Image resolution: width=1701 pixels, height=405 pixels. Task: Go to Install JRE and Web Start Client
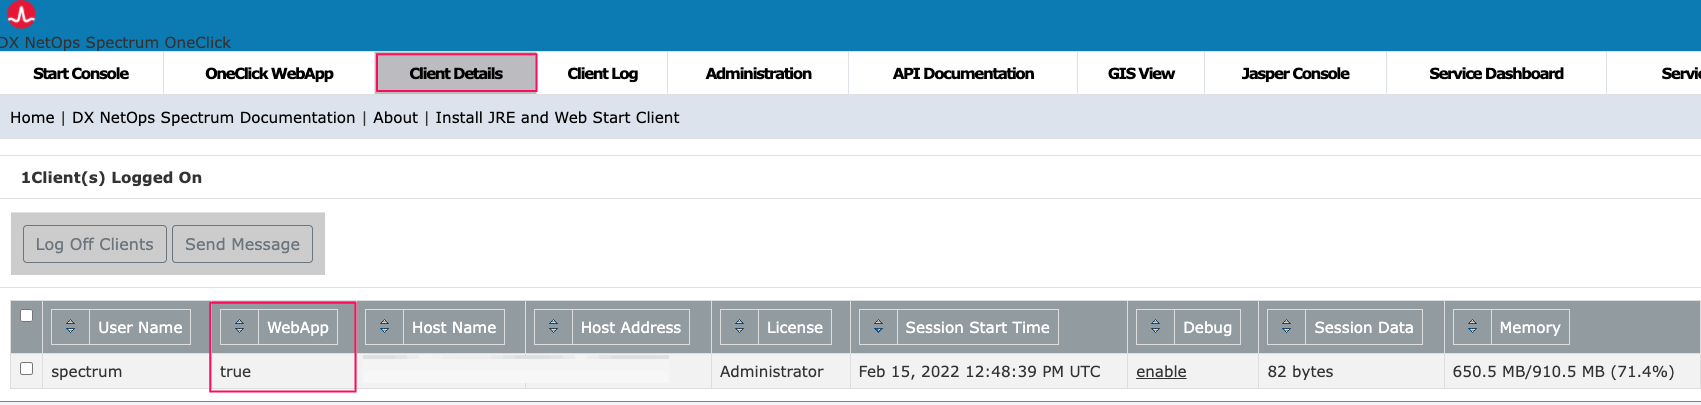point(557,118)
